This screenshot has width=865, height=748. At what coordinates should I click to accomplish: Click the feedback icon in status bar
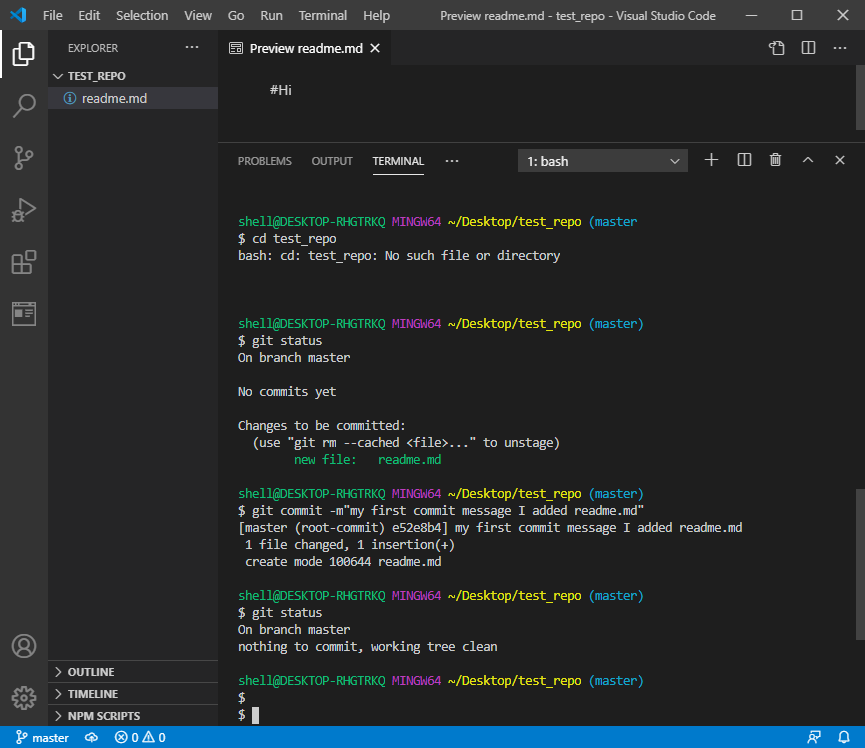tap(814, 738)
